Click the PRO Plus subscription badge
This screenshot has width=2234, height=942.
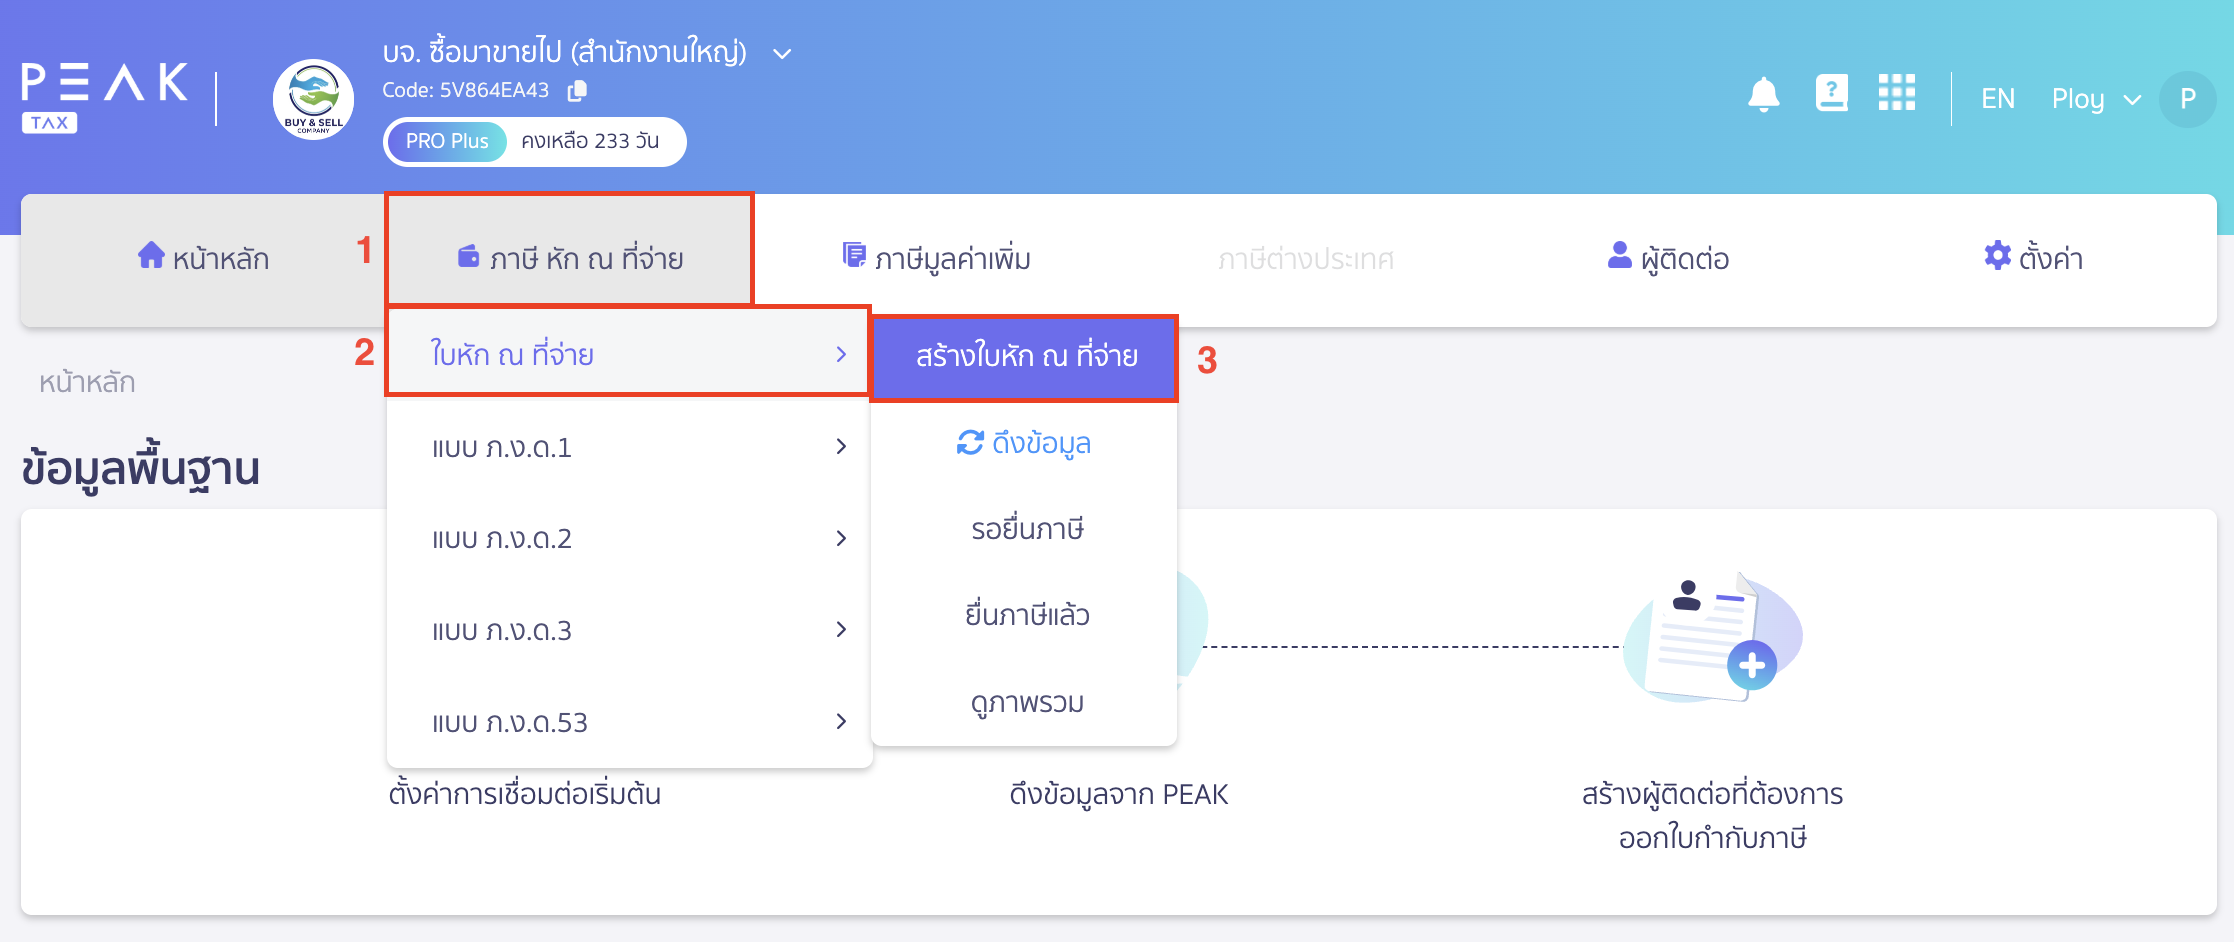447,141
